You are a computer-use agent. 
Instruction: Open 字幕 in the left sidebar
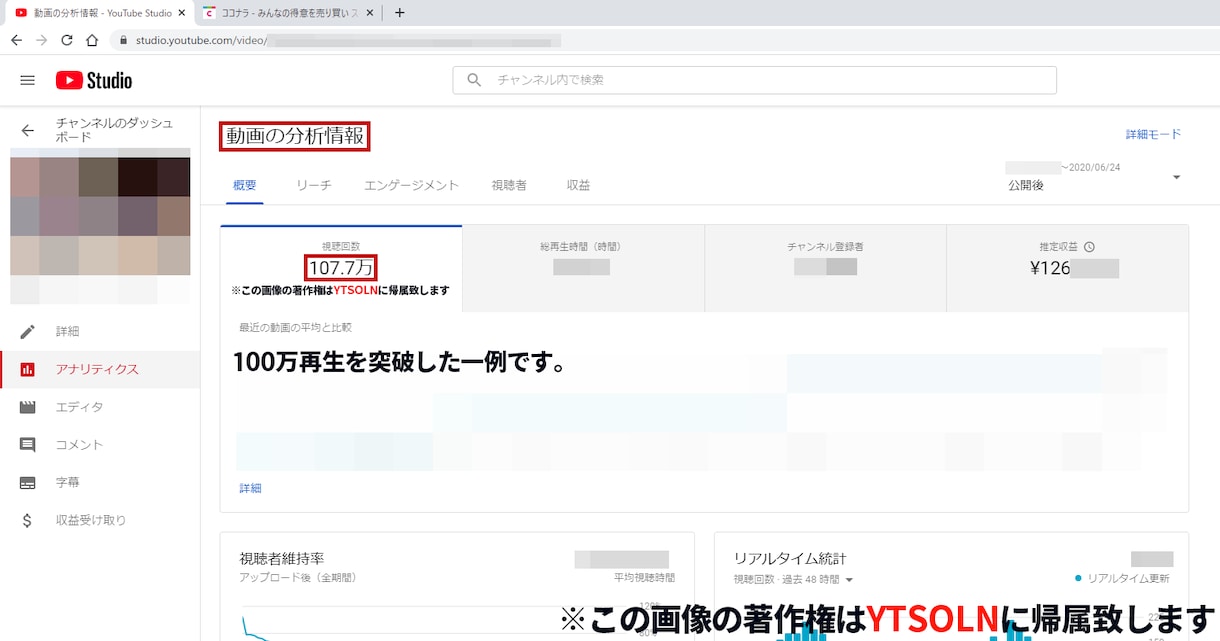point(67,482)
